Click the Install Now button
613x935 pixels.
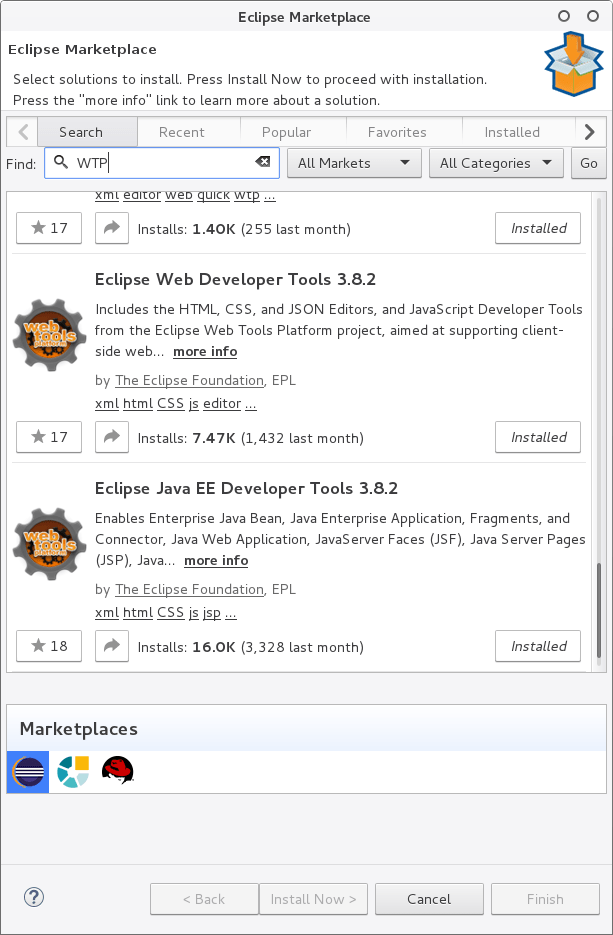(313, 899)
